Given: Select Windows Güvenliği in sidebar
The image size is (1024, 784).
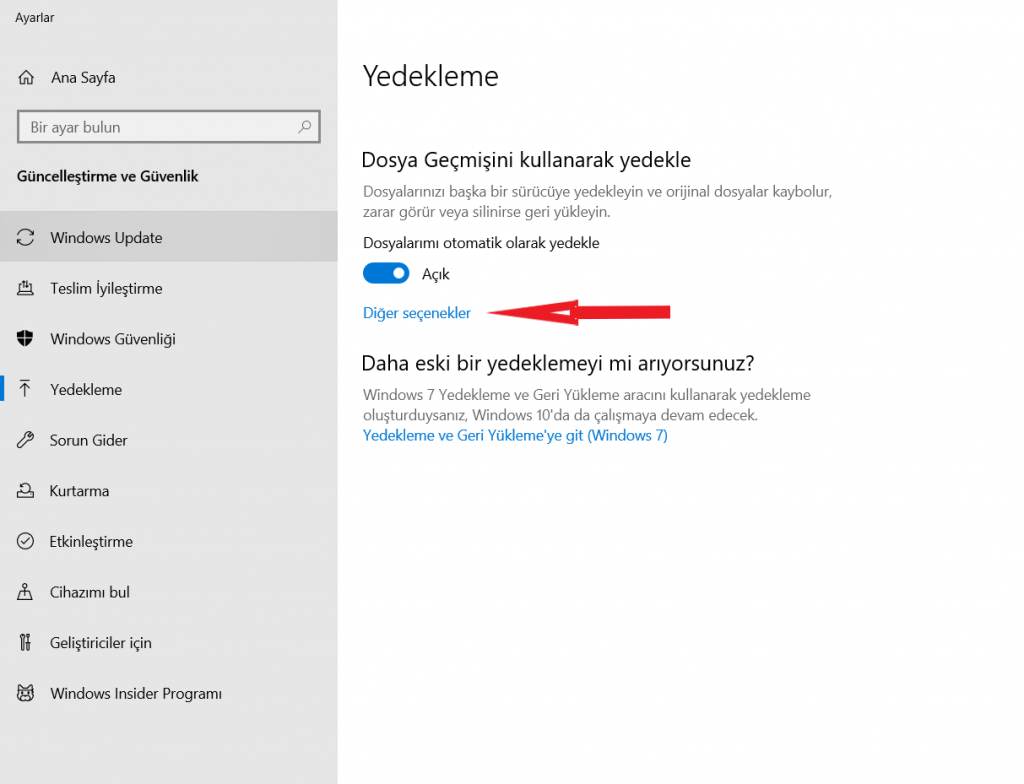Looking at the screenshot, I should [168, 338].
